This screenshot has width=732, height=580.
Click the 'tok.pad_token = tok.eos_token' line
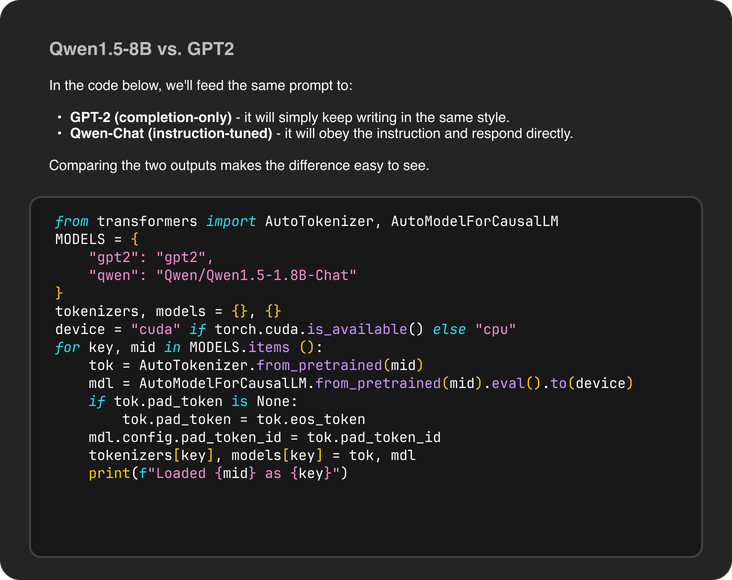pos(243,419)
